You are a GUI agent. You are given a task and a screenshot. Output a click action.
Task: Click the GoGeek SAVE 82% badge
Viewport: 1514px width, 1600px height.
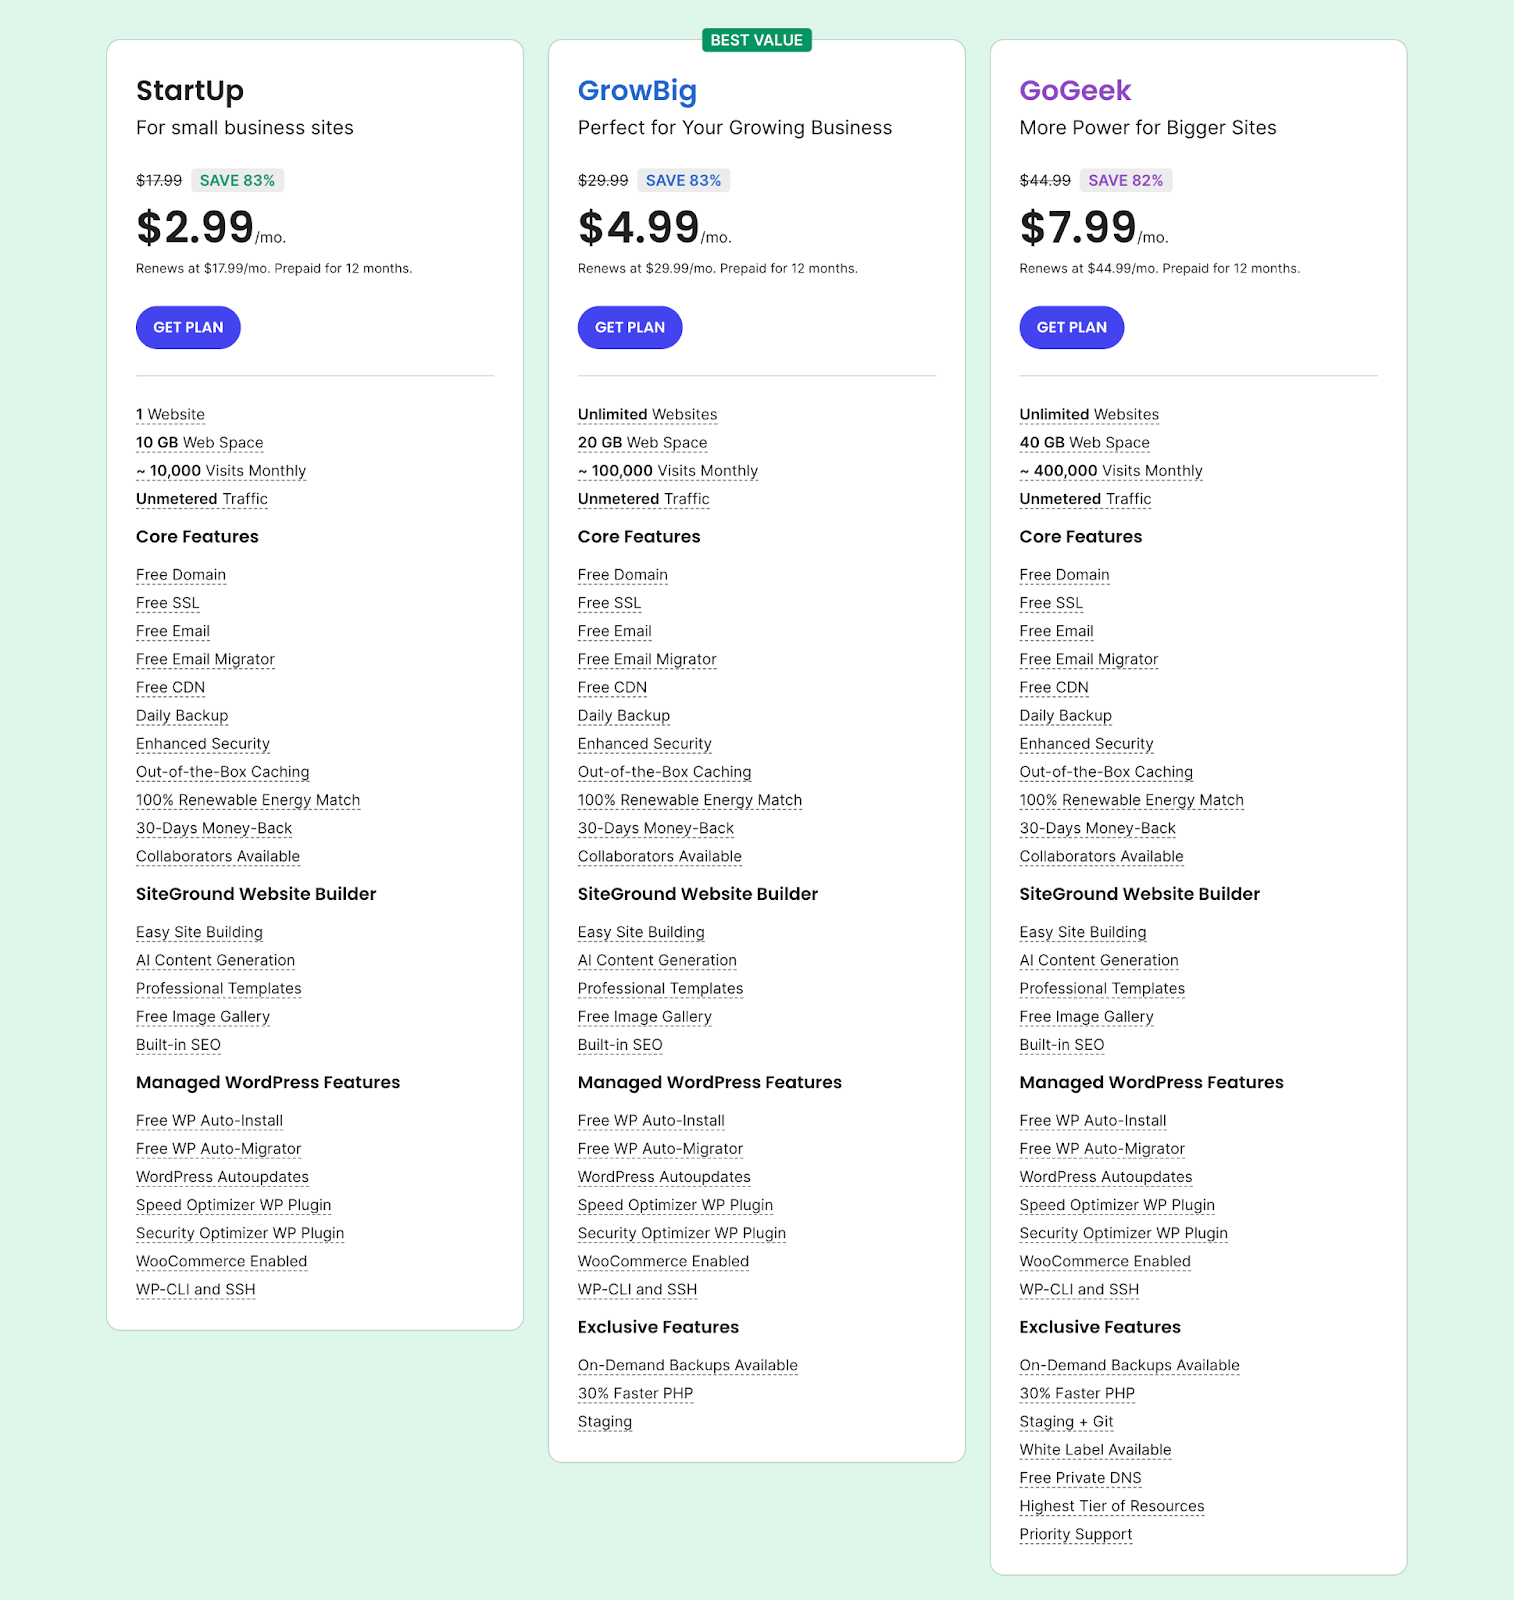(1125, 180)
